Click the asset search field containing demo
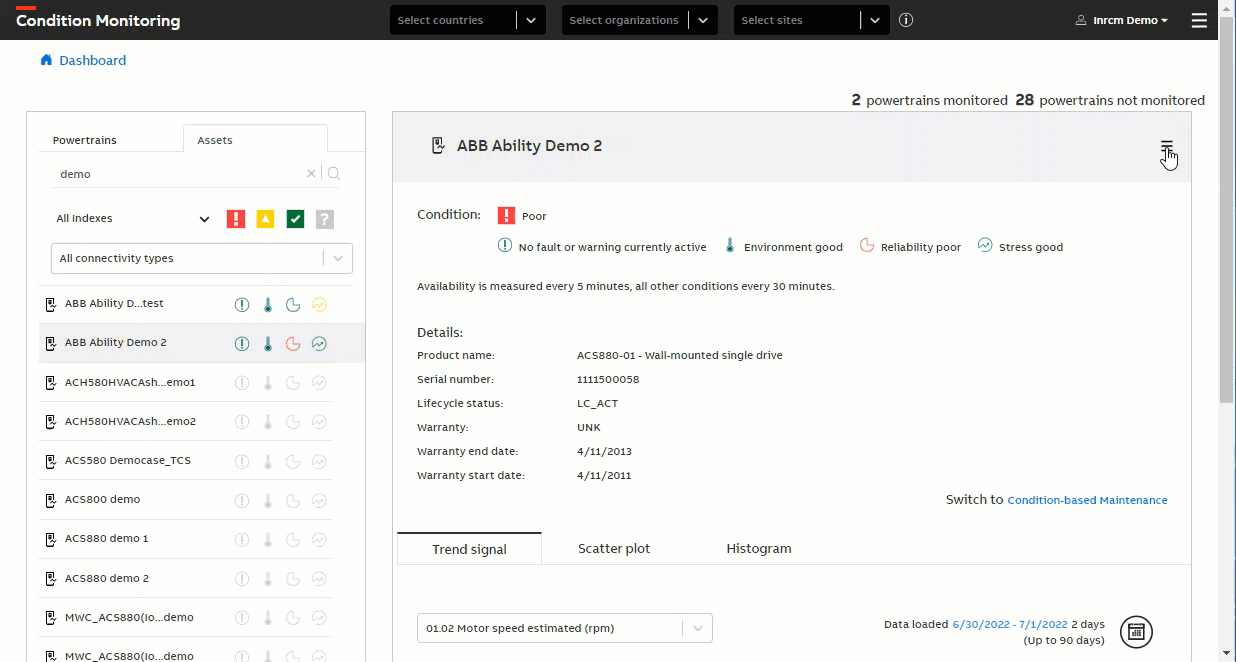Viewport: 1236px width, 662px height. [x=180, y=174]
